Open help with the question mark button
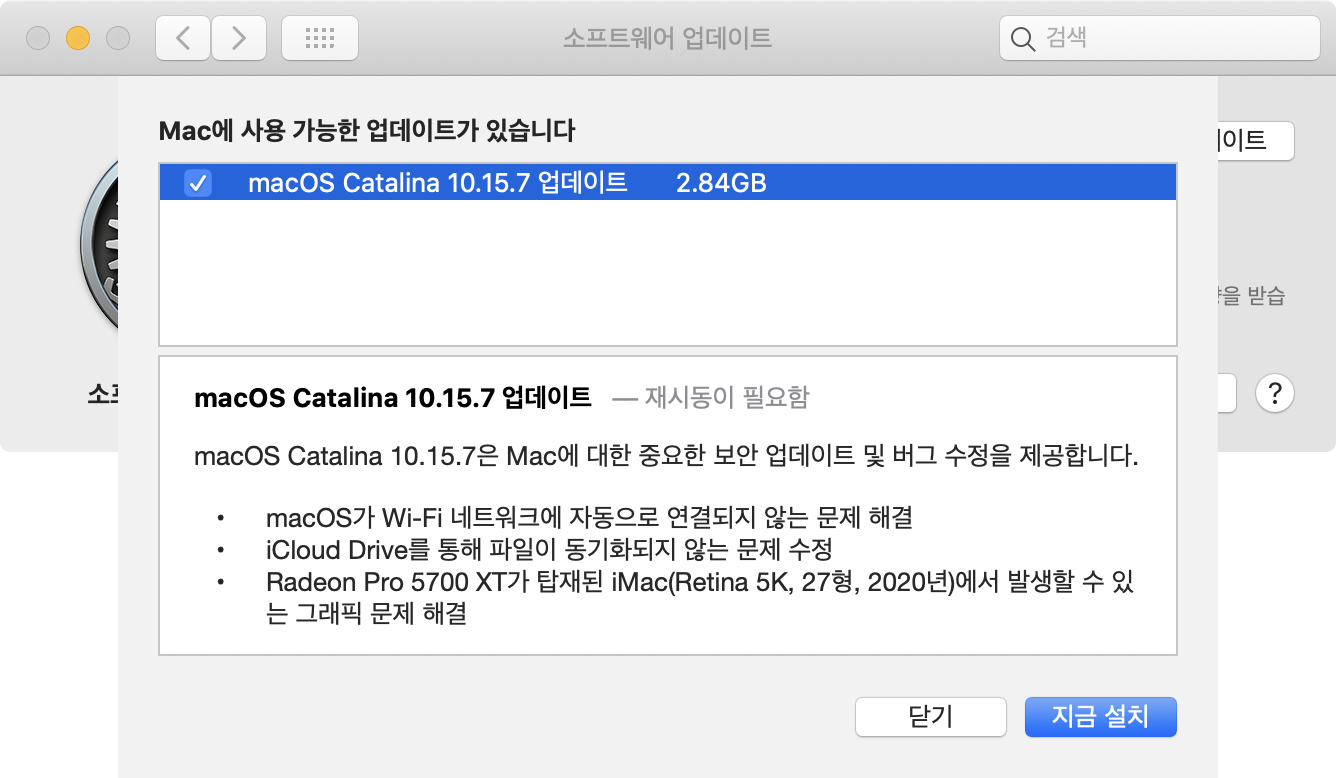This screenshot has height=778, width=1336. (x=1274, y=393)
